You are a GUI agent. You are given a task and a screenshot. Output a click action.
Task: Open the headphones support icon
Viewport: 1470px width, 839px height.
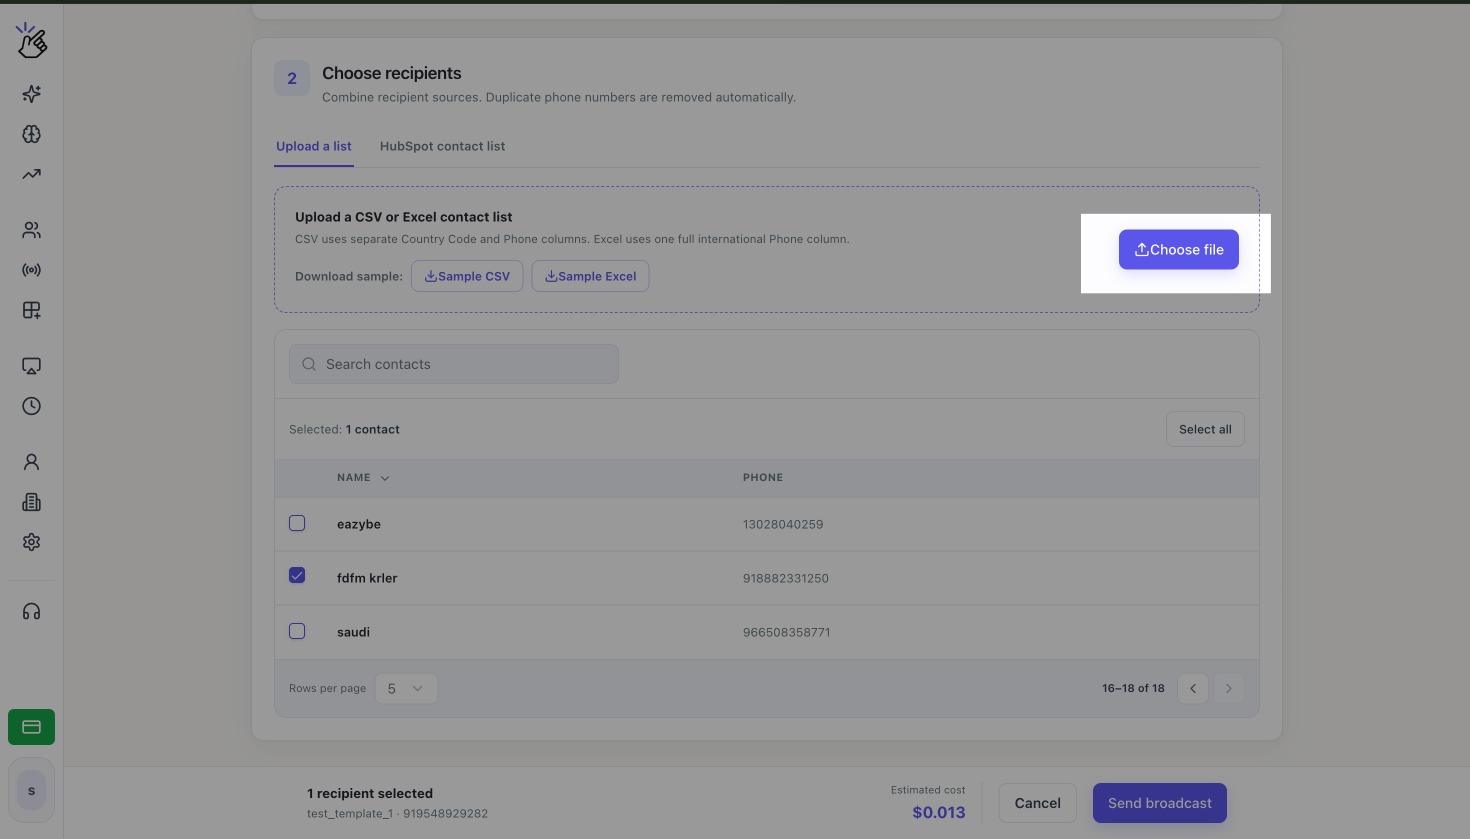pos(31,612)
